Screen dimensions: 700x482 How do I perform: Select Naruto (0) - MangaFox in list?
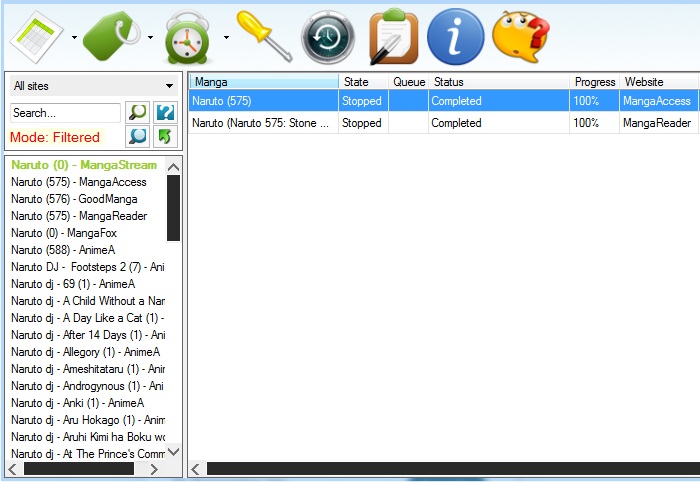point(64,233)
